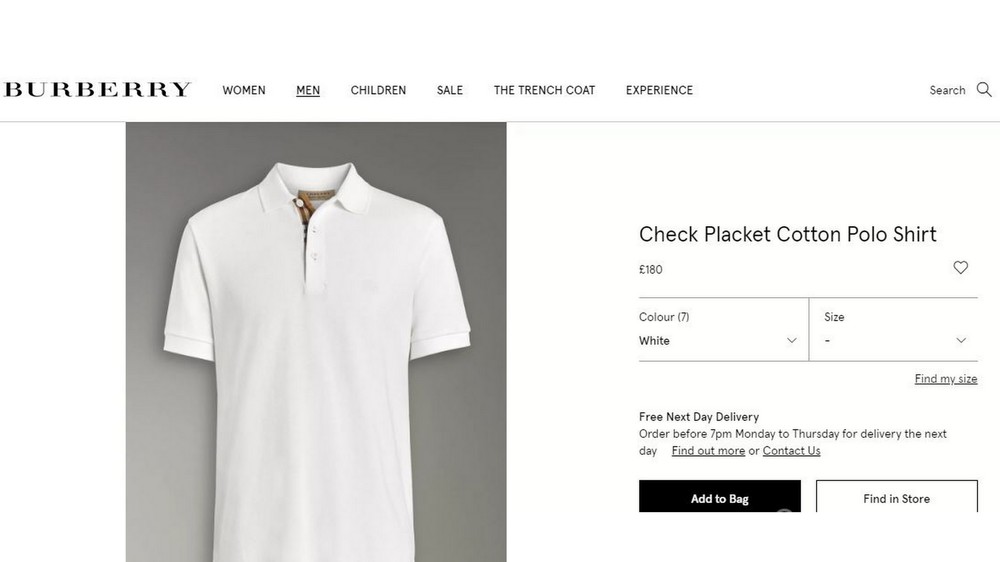Click the Find in Store button
The height and width of the screenshot is (562, 1000).
tap(896, 498)
